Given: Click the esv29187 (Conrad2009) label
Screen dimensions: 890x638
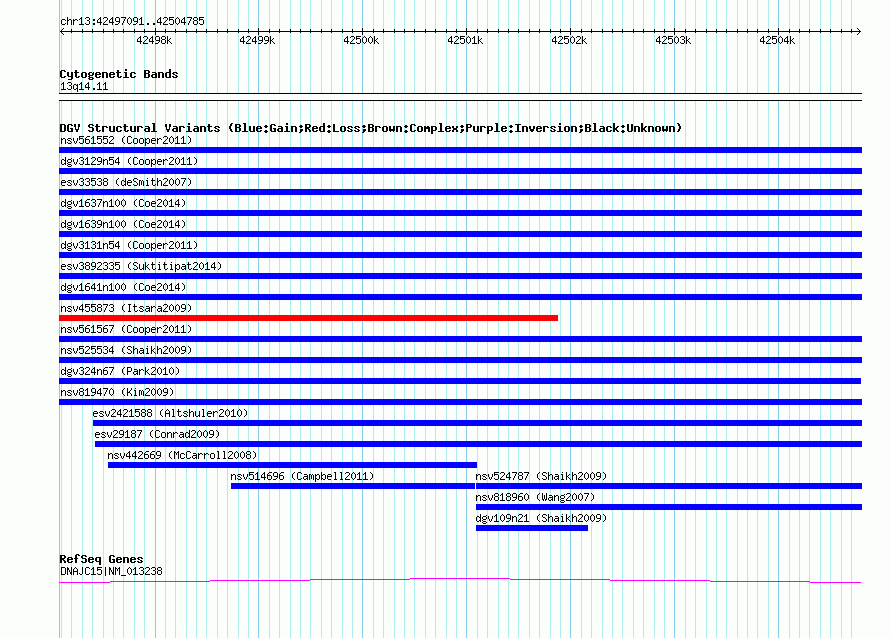Looking at the screenshot, I should pyautogui.click(x=157, y=434).
